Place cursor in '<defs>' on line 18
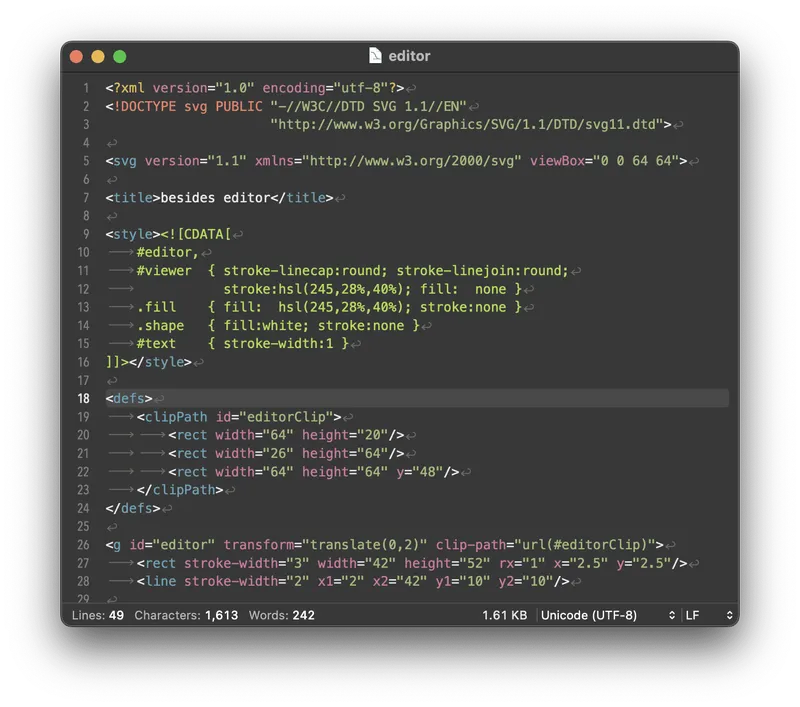800x707 pixels. pos(129,398)
